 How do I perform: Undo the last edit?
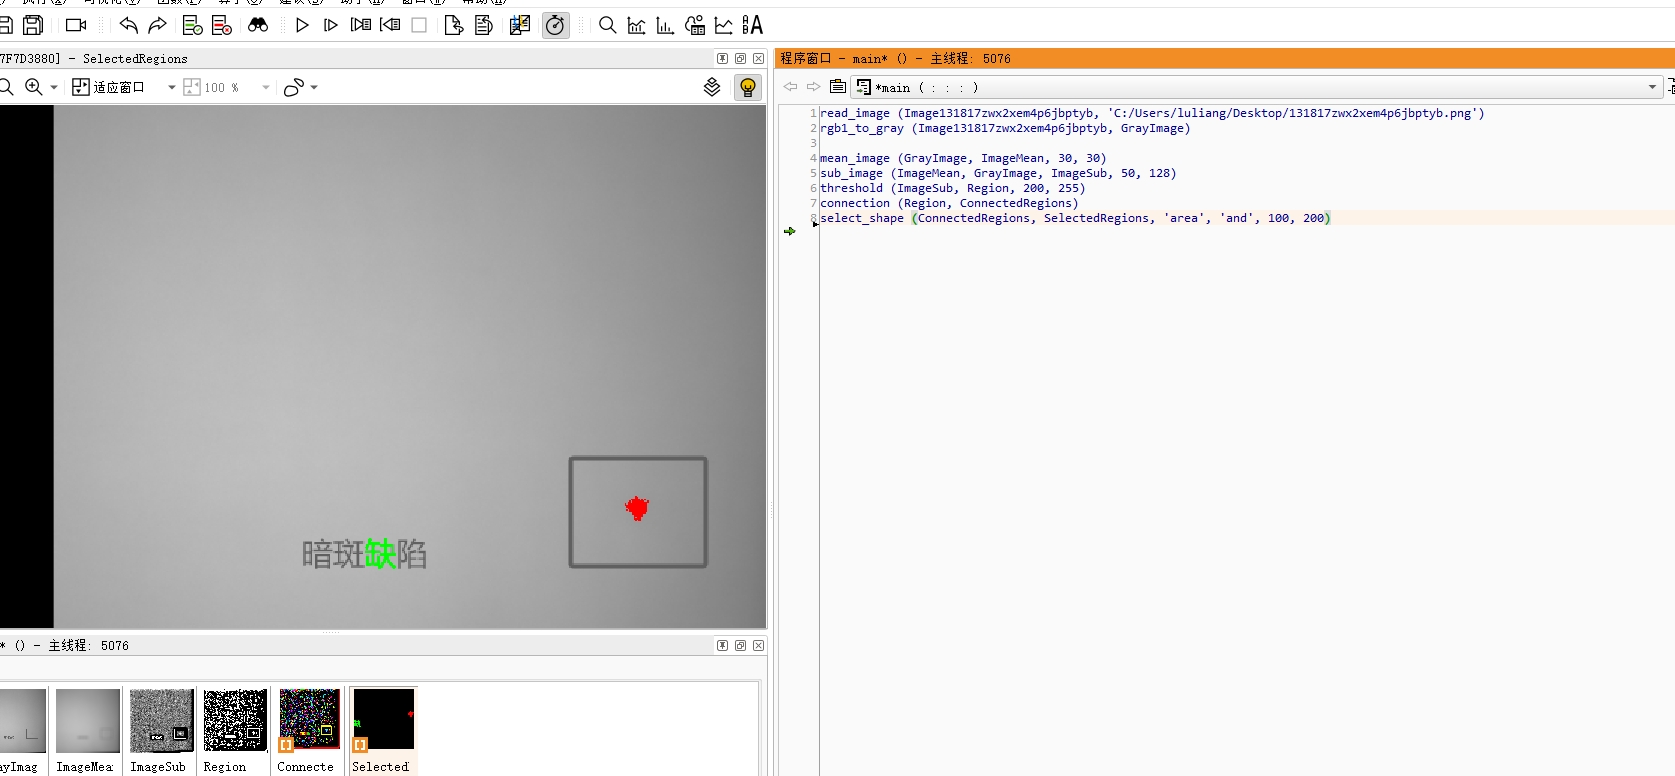128,25
